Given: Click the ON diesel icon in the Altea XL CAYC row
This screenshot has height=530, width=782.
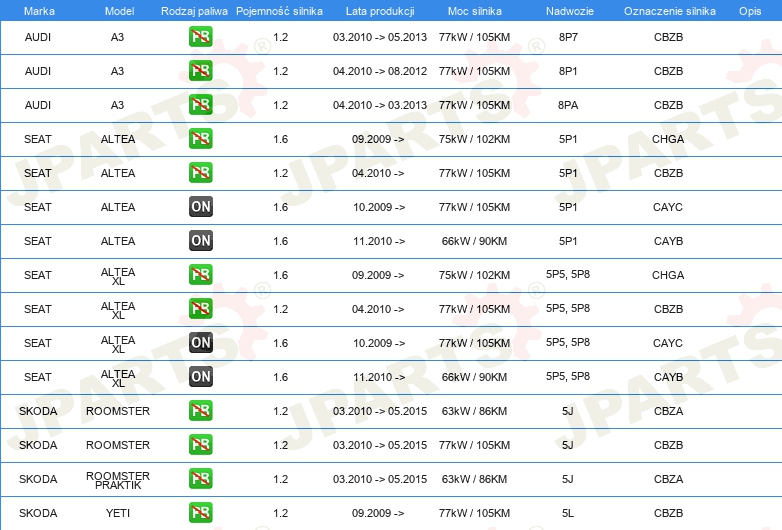Looking at the screenshot, I should pos(200,343).
